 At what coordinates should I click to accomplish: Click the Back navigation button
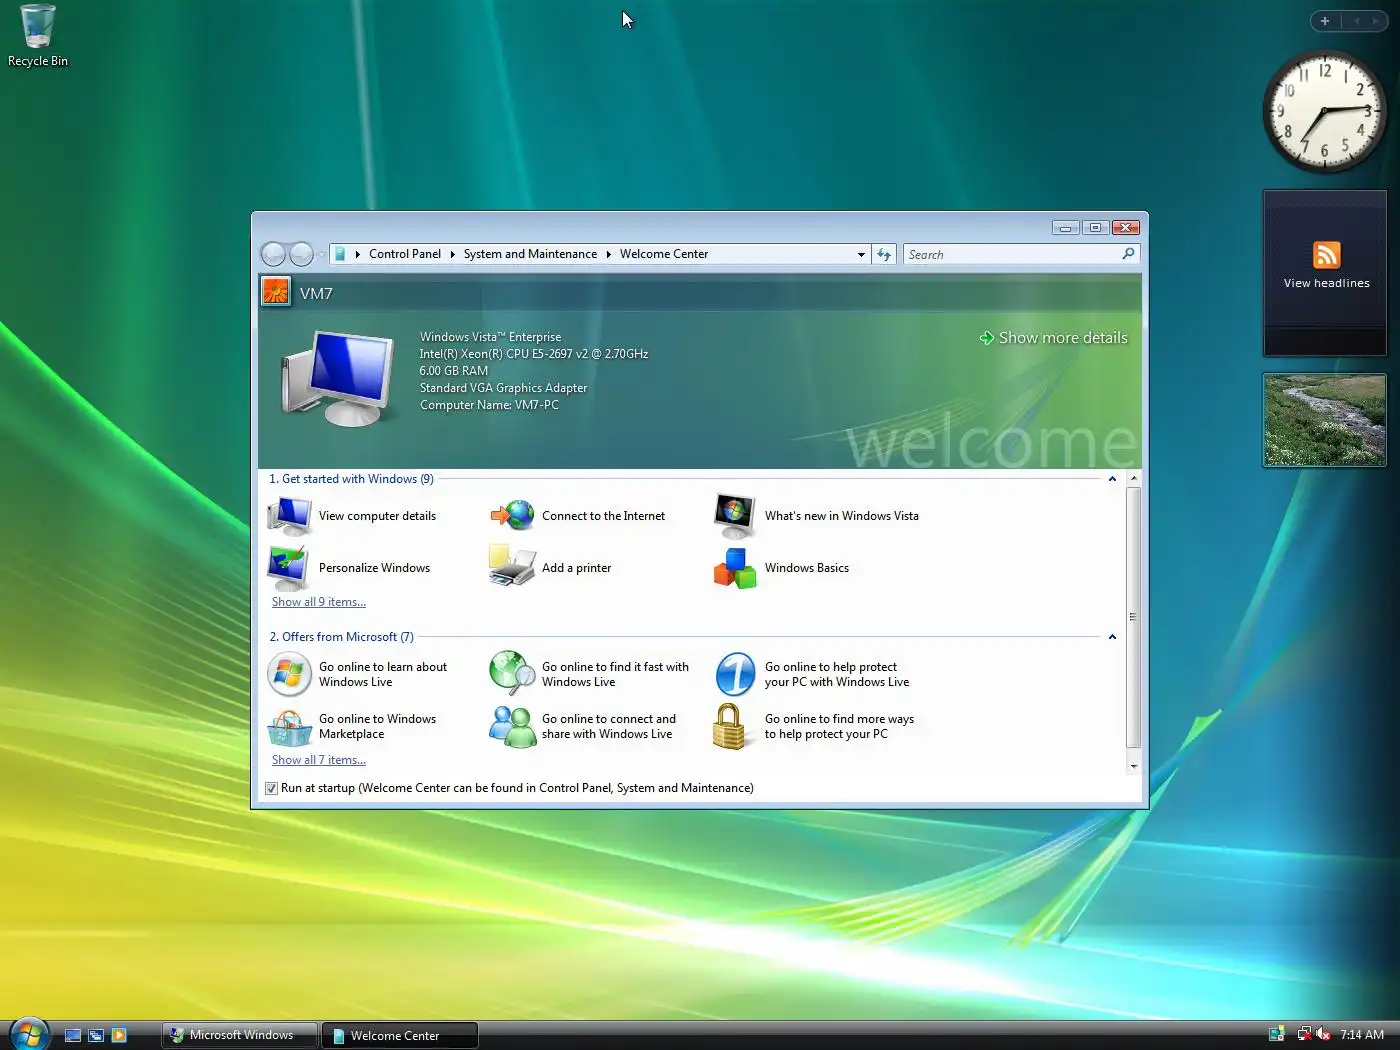click(x=273, y=254)
